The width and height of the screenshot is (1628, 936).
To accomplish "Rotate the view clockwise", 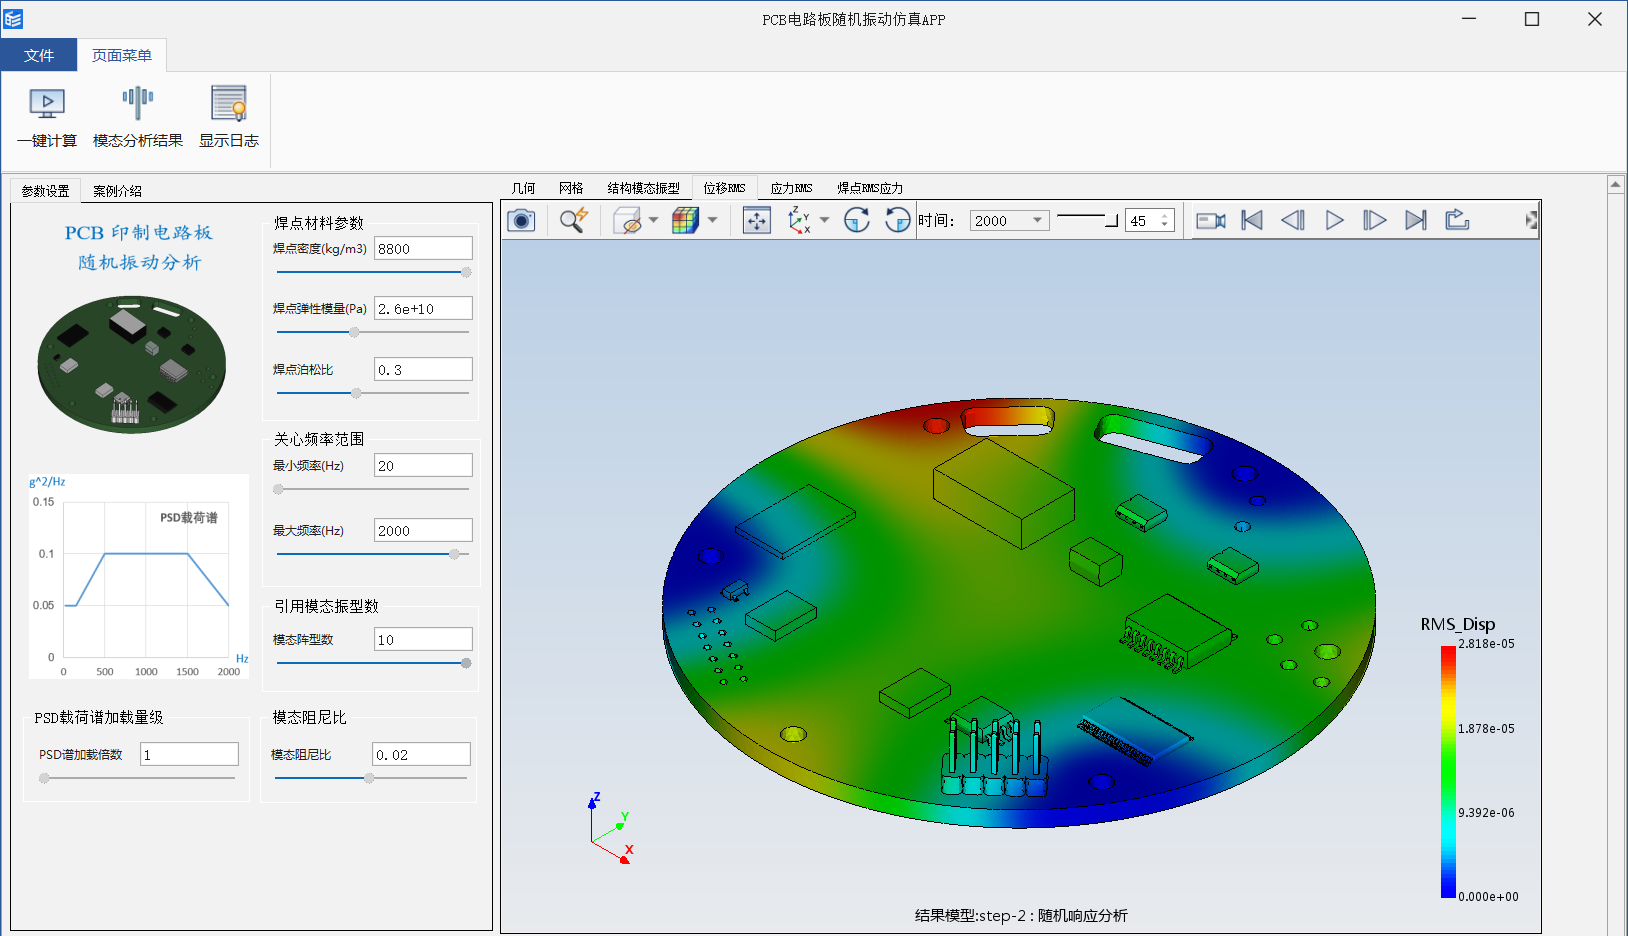I will point(857,220).
